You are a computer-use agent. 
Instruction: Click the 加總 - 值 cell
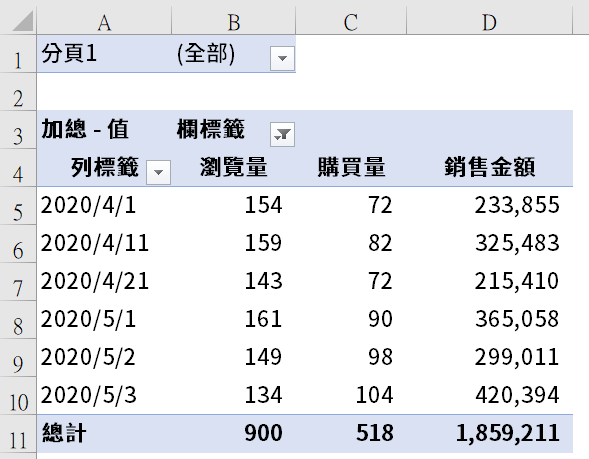[104, 130]
